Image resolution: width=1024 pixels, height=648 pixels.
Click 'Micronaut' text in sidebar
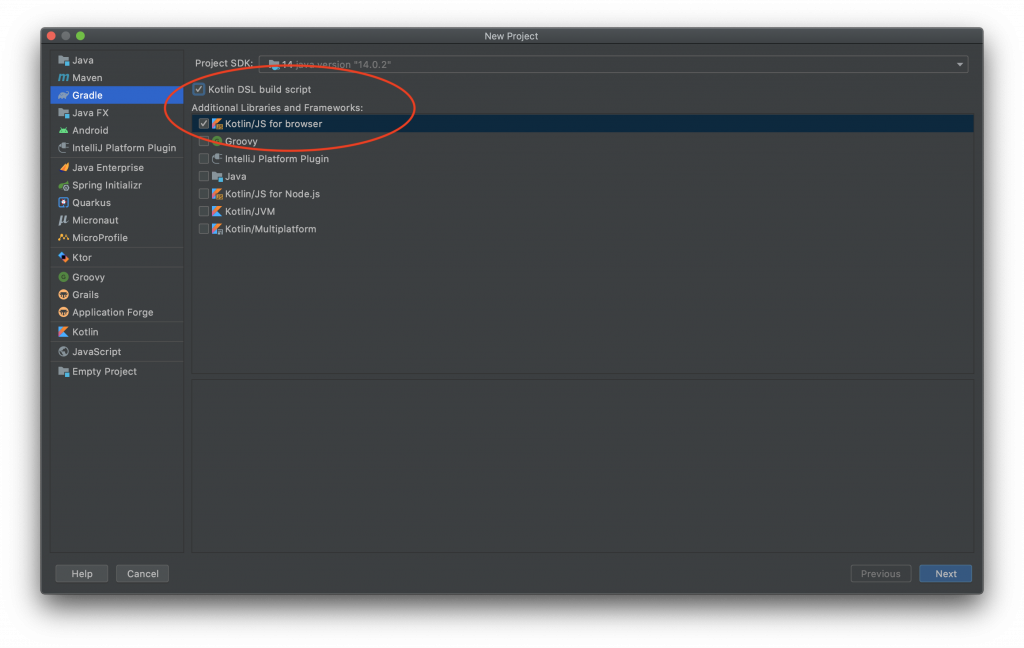pyautogui.click(x=95, y=221)
